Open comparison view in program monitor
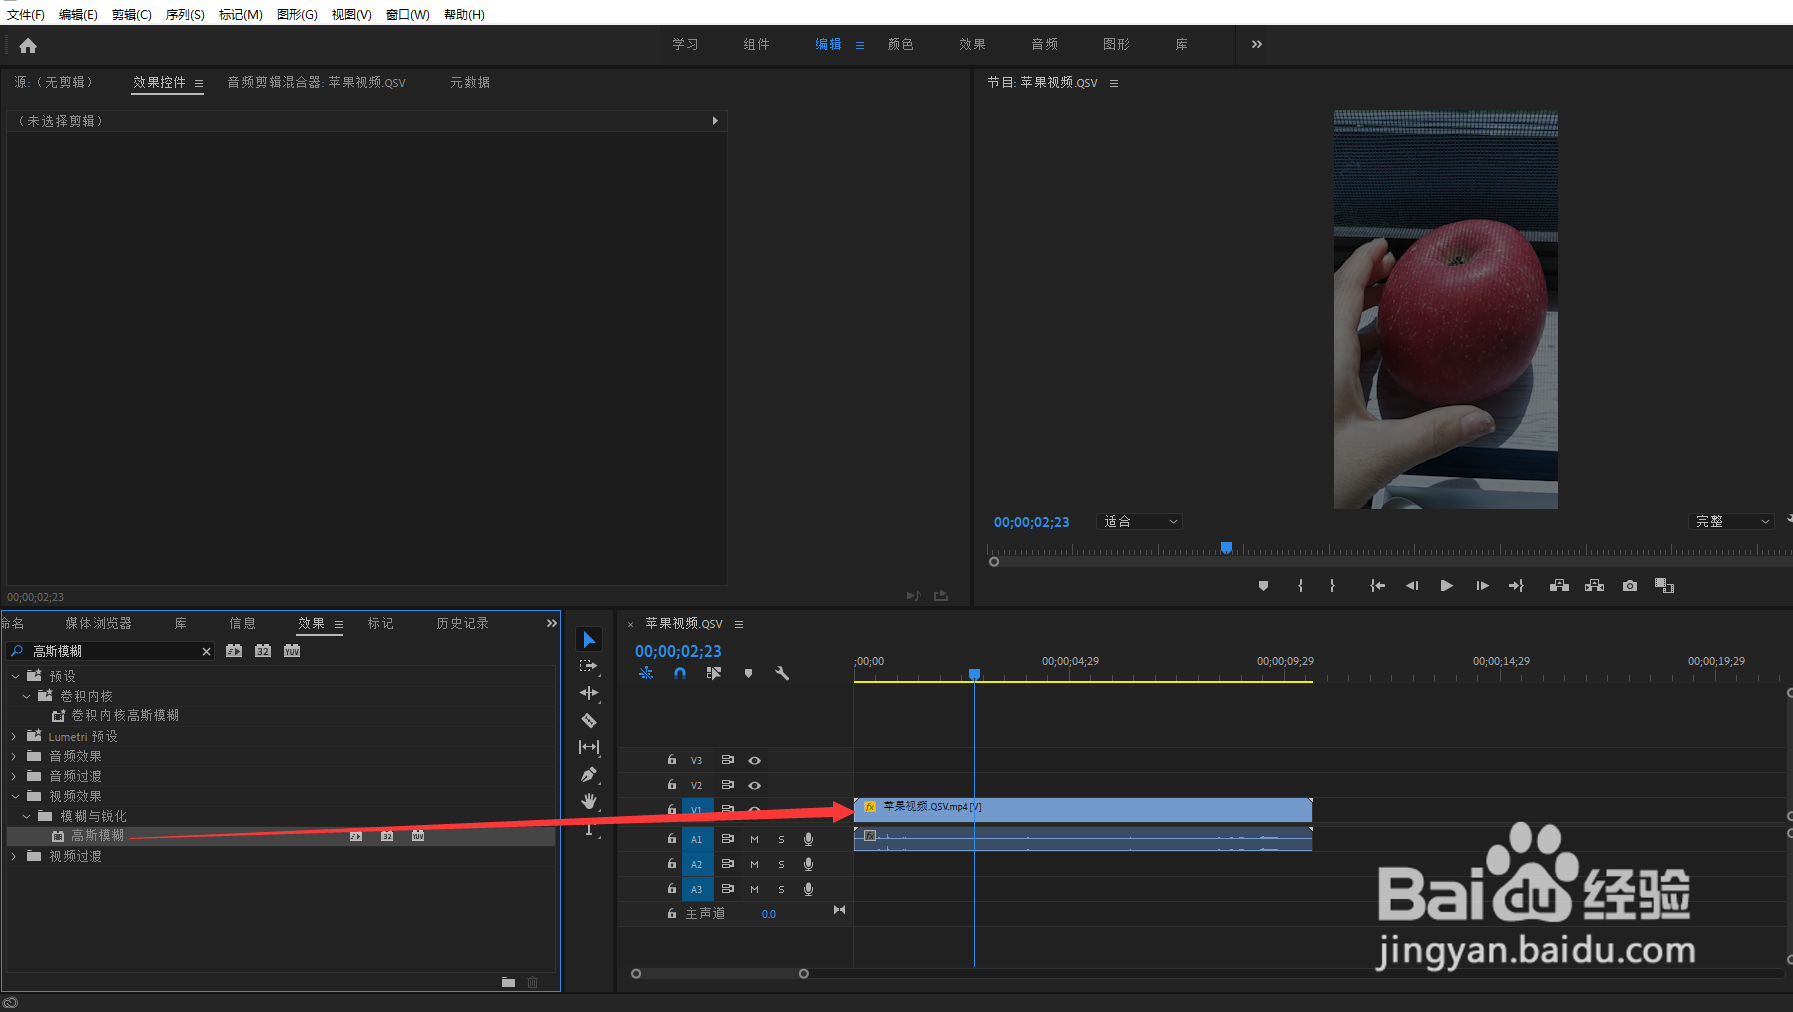1793x1012 pixels. point(1664,586)
